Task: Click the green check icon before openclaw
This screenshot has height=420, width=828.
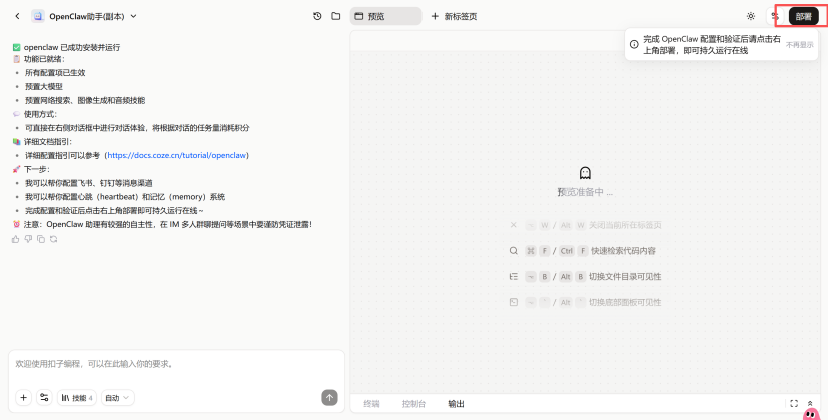Action: point(16,48)
